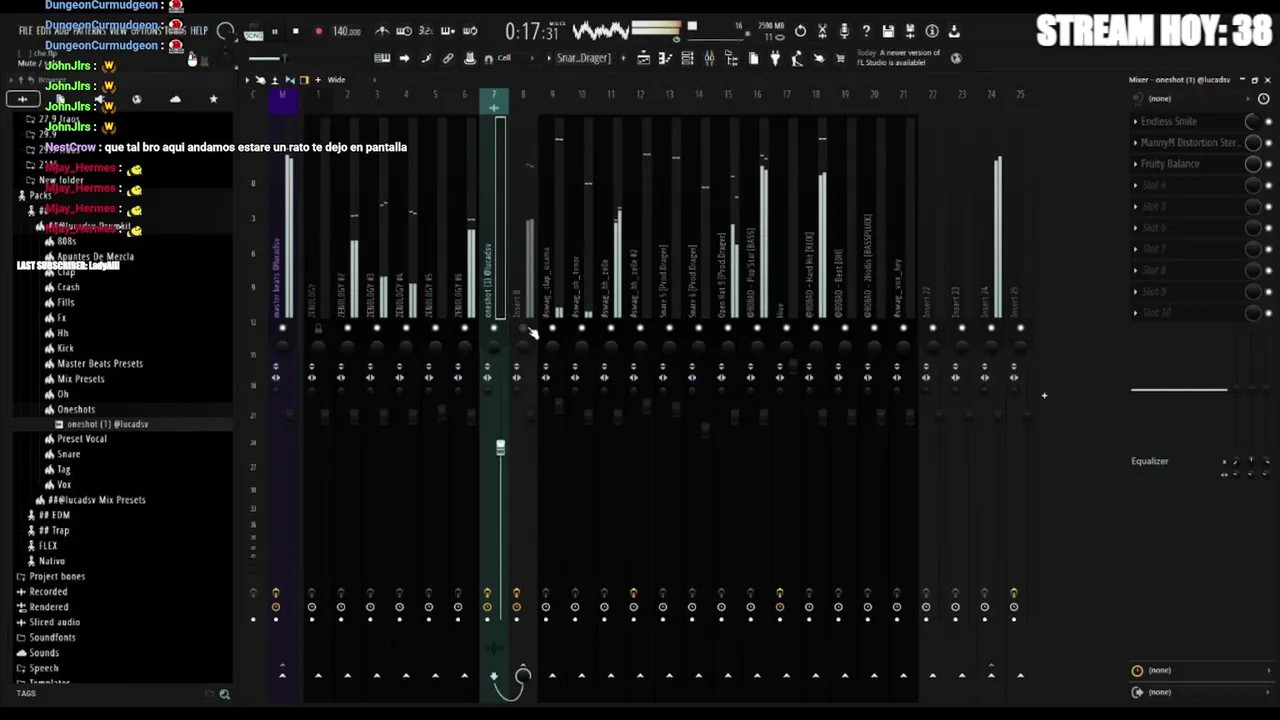Toggle the SONG mode switch

(253, 35)
